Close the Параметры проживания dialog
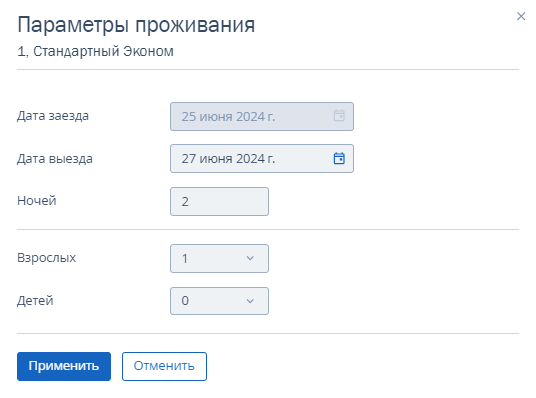 coord(521,16)
